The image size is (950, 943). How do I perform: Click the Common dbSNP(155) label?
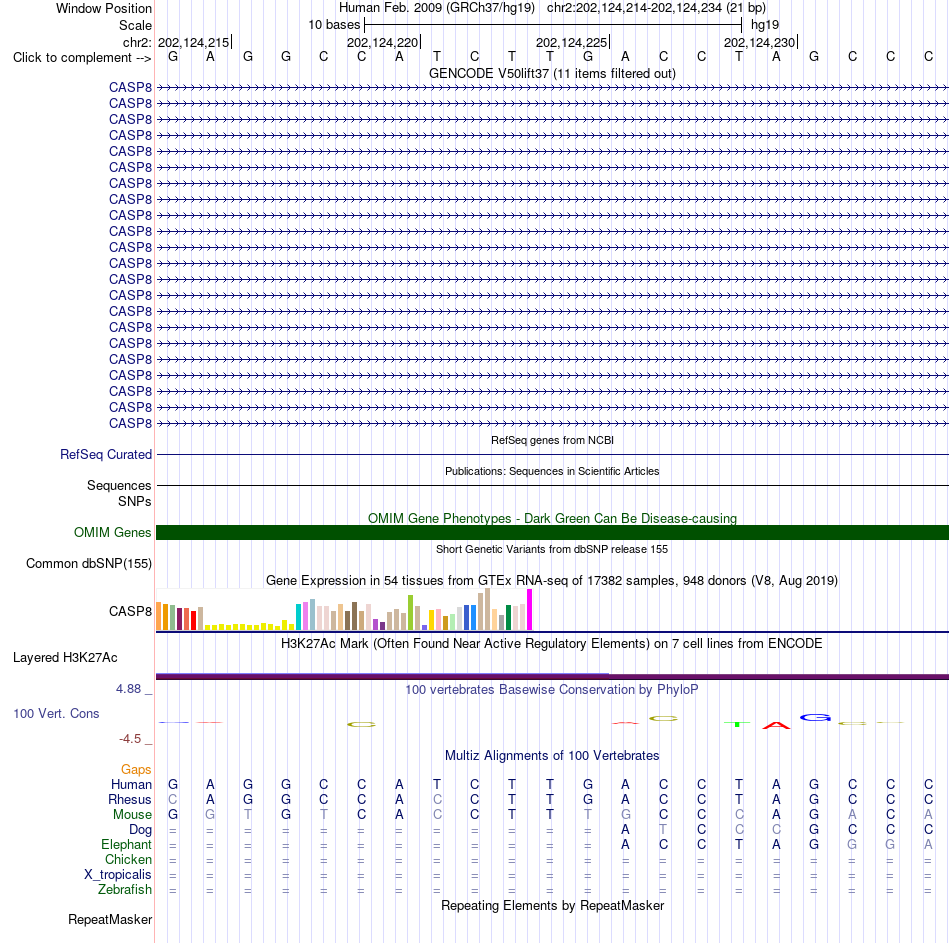coord(89,564)
